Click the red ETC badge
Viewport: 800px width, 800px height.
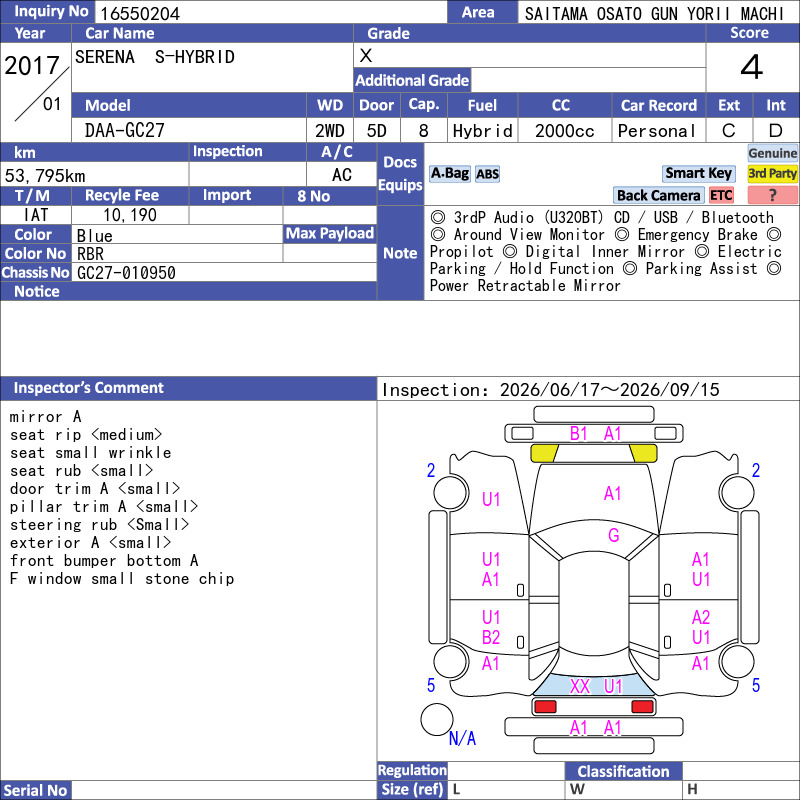(721, 195)
